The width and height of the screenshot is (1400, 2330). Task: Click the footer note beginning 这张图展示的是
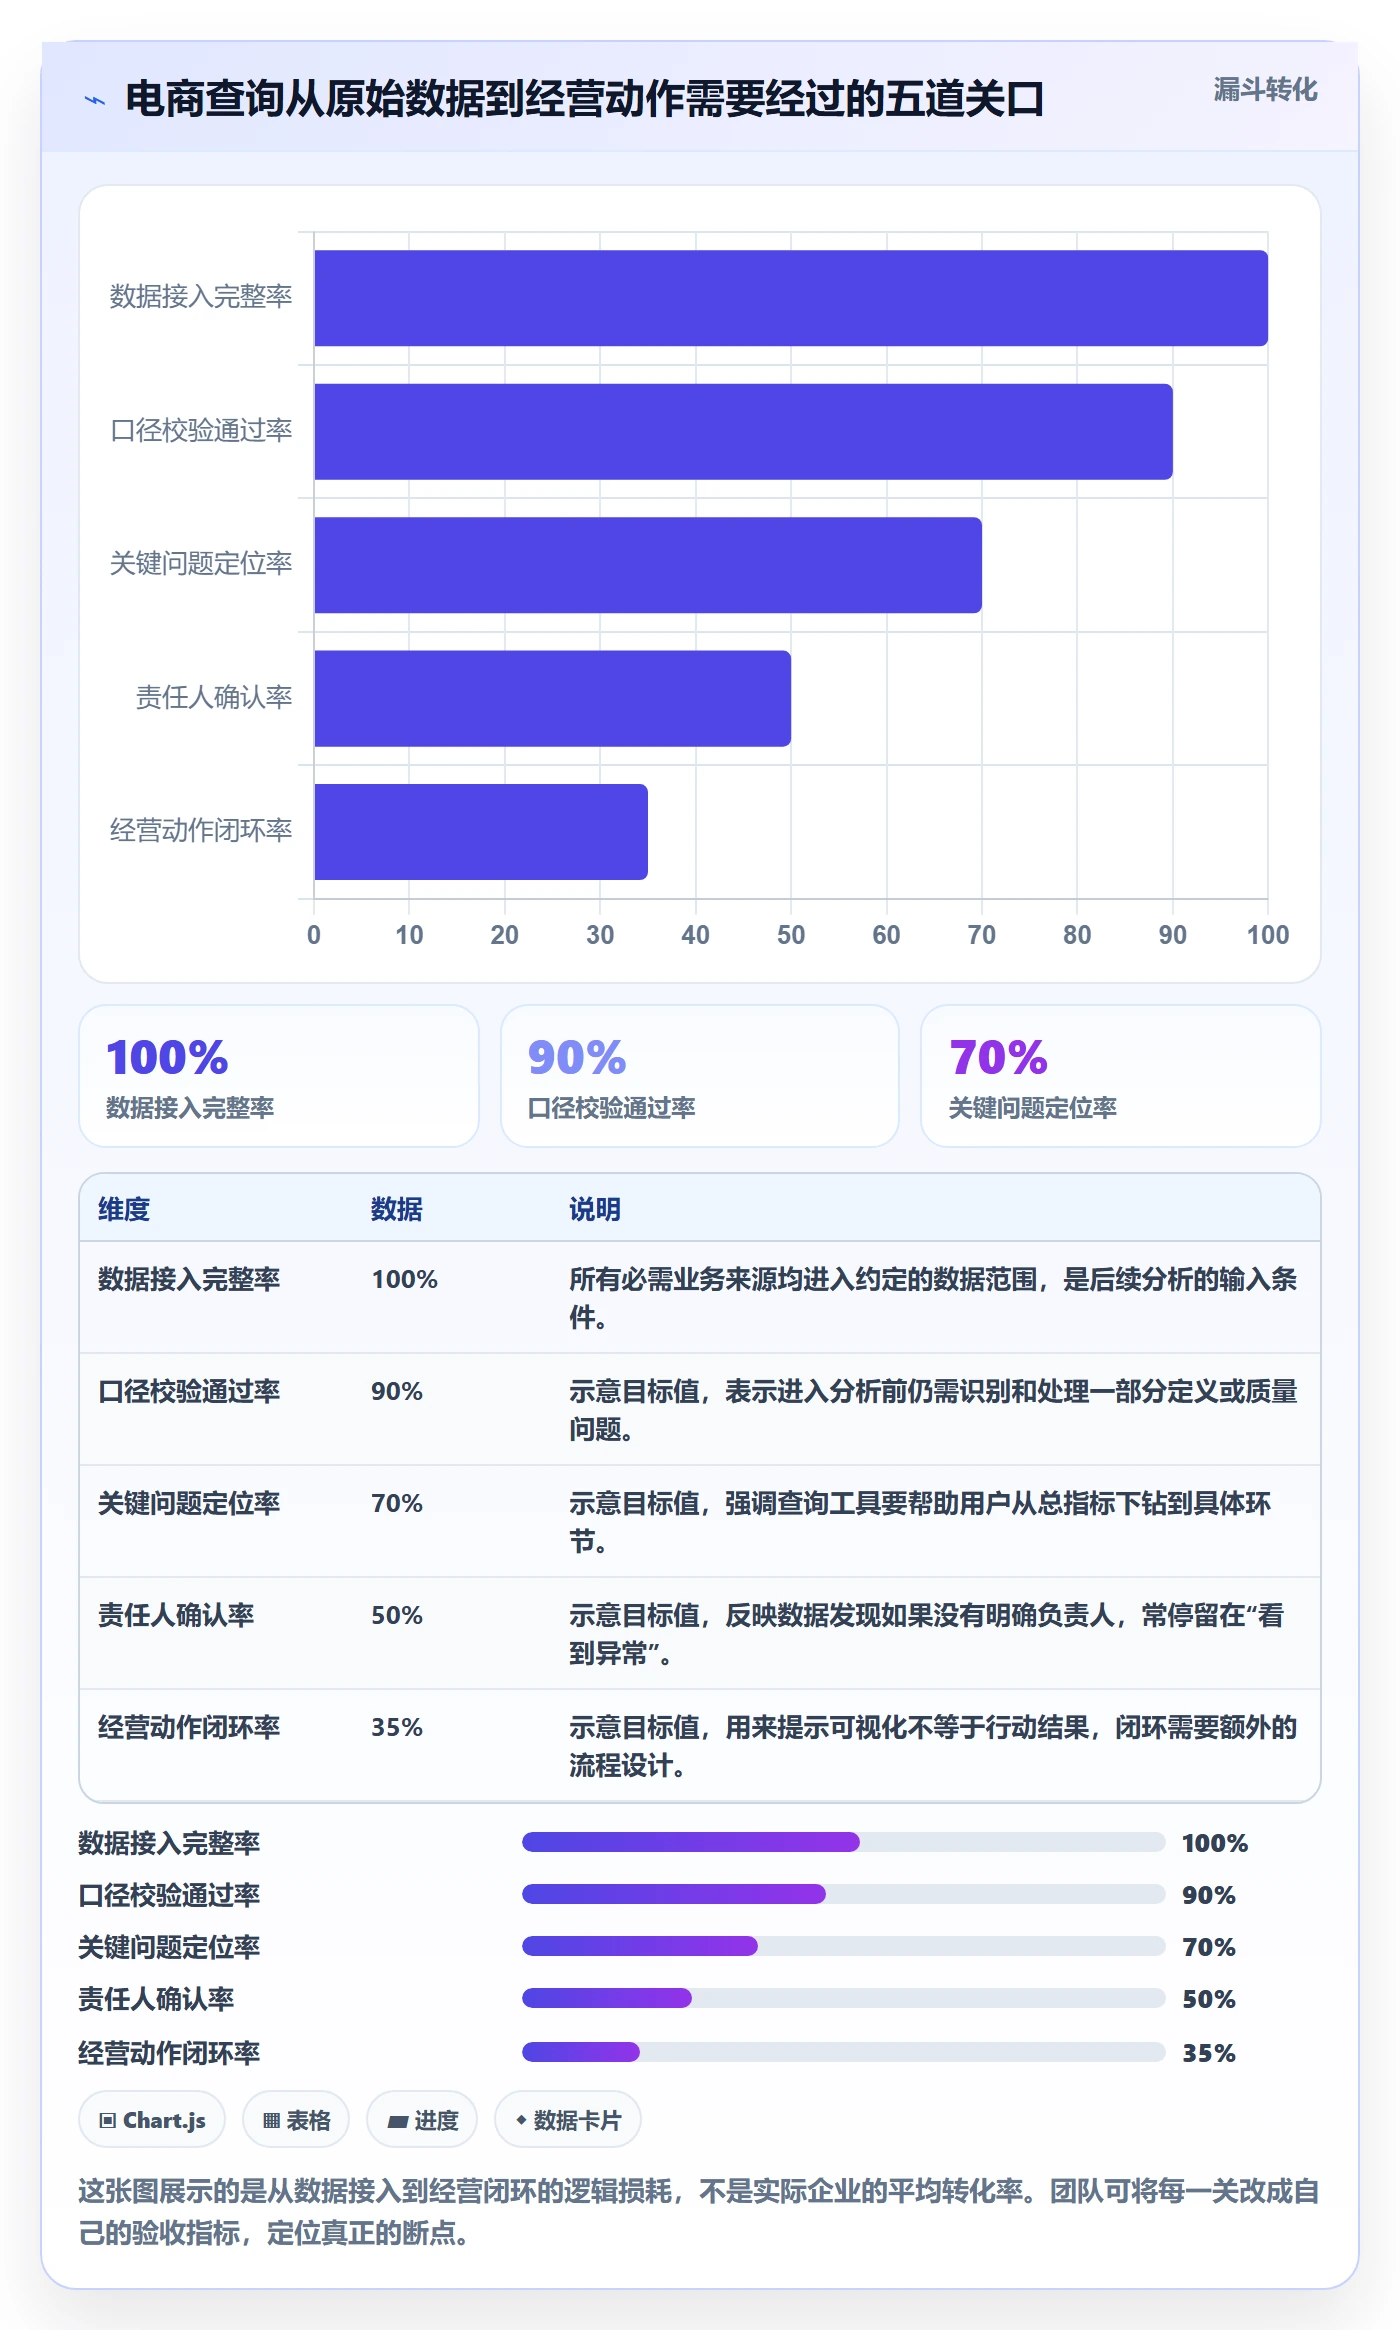click(x=699, y=2212)
